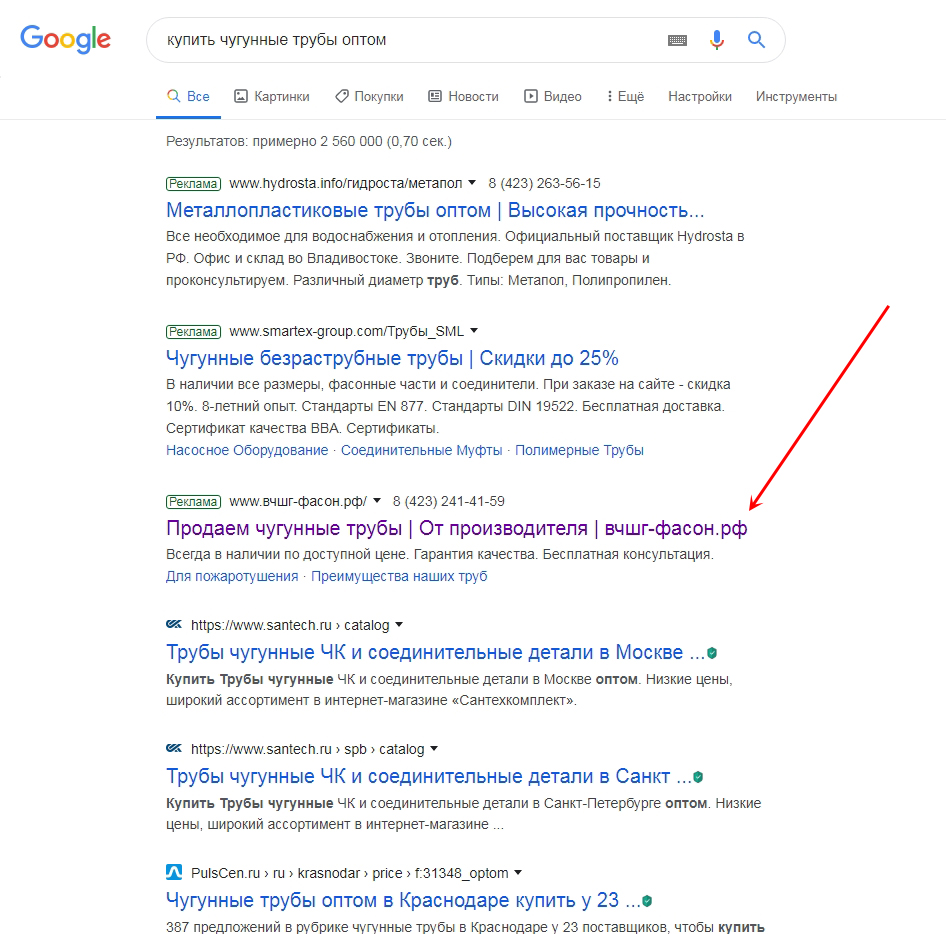The image size is (946, 934).
Task: Click Реклама label of вчшг-фасон ad
Action: click(x=193, y=501)
